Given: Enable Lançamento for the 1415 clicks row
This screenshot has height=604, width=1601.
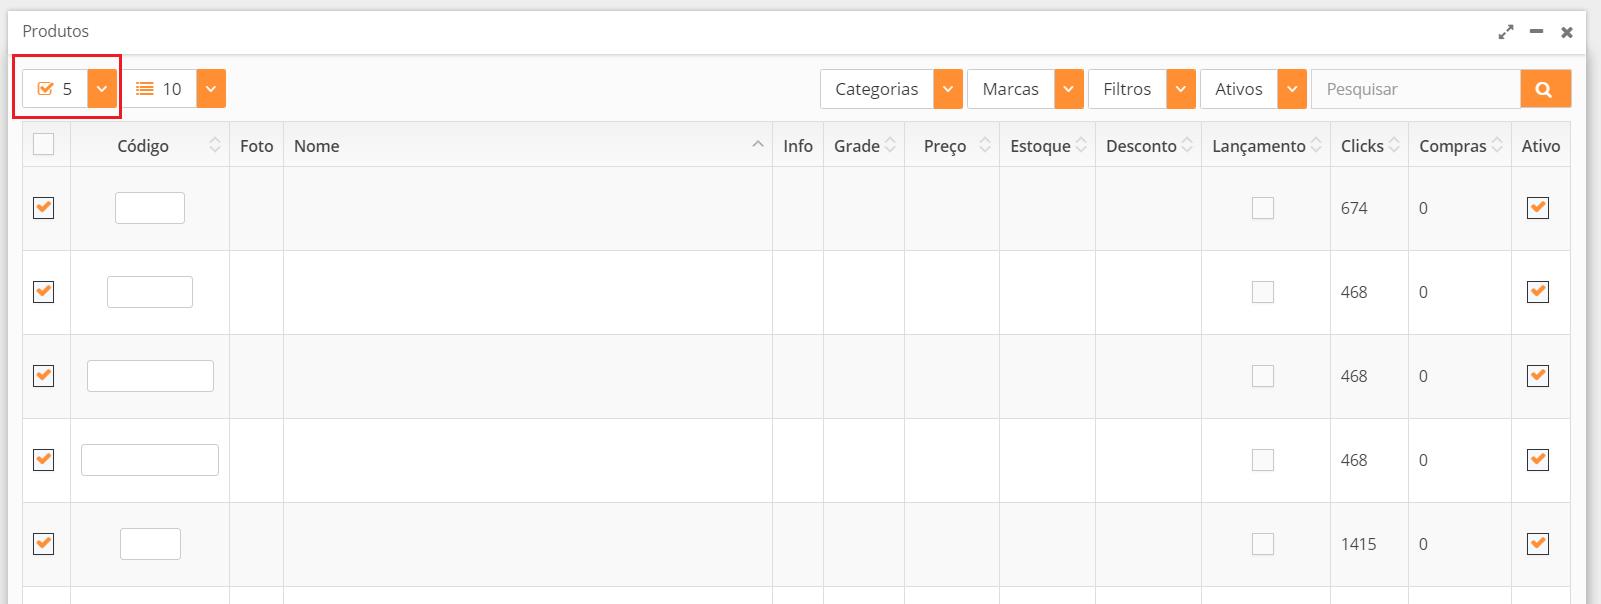Looking at the screenshot, I should tap(1263, 544).
